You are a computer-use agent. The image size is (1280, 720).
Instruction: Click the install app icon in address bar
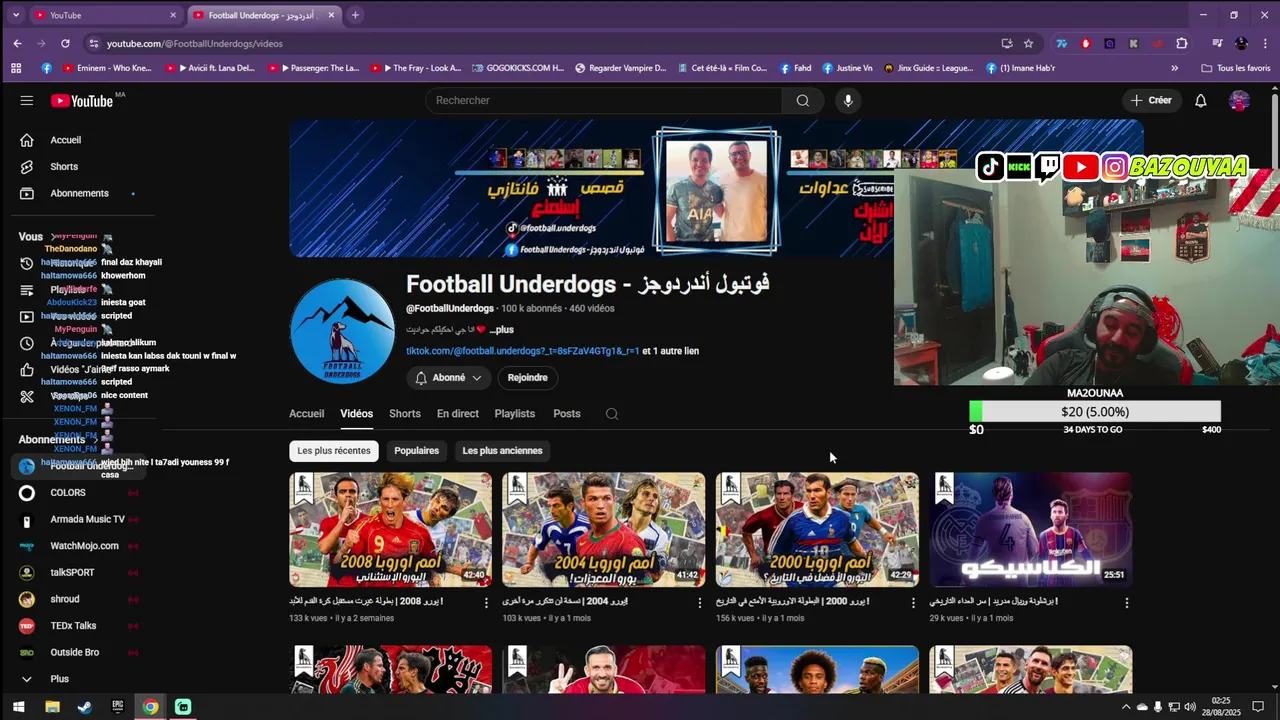click(x=1006, y=43)
